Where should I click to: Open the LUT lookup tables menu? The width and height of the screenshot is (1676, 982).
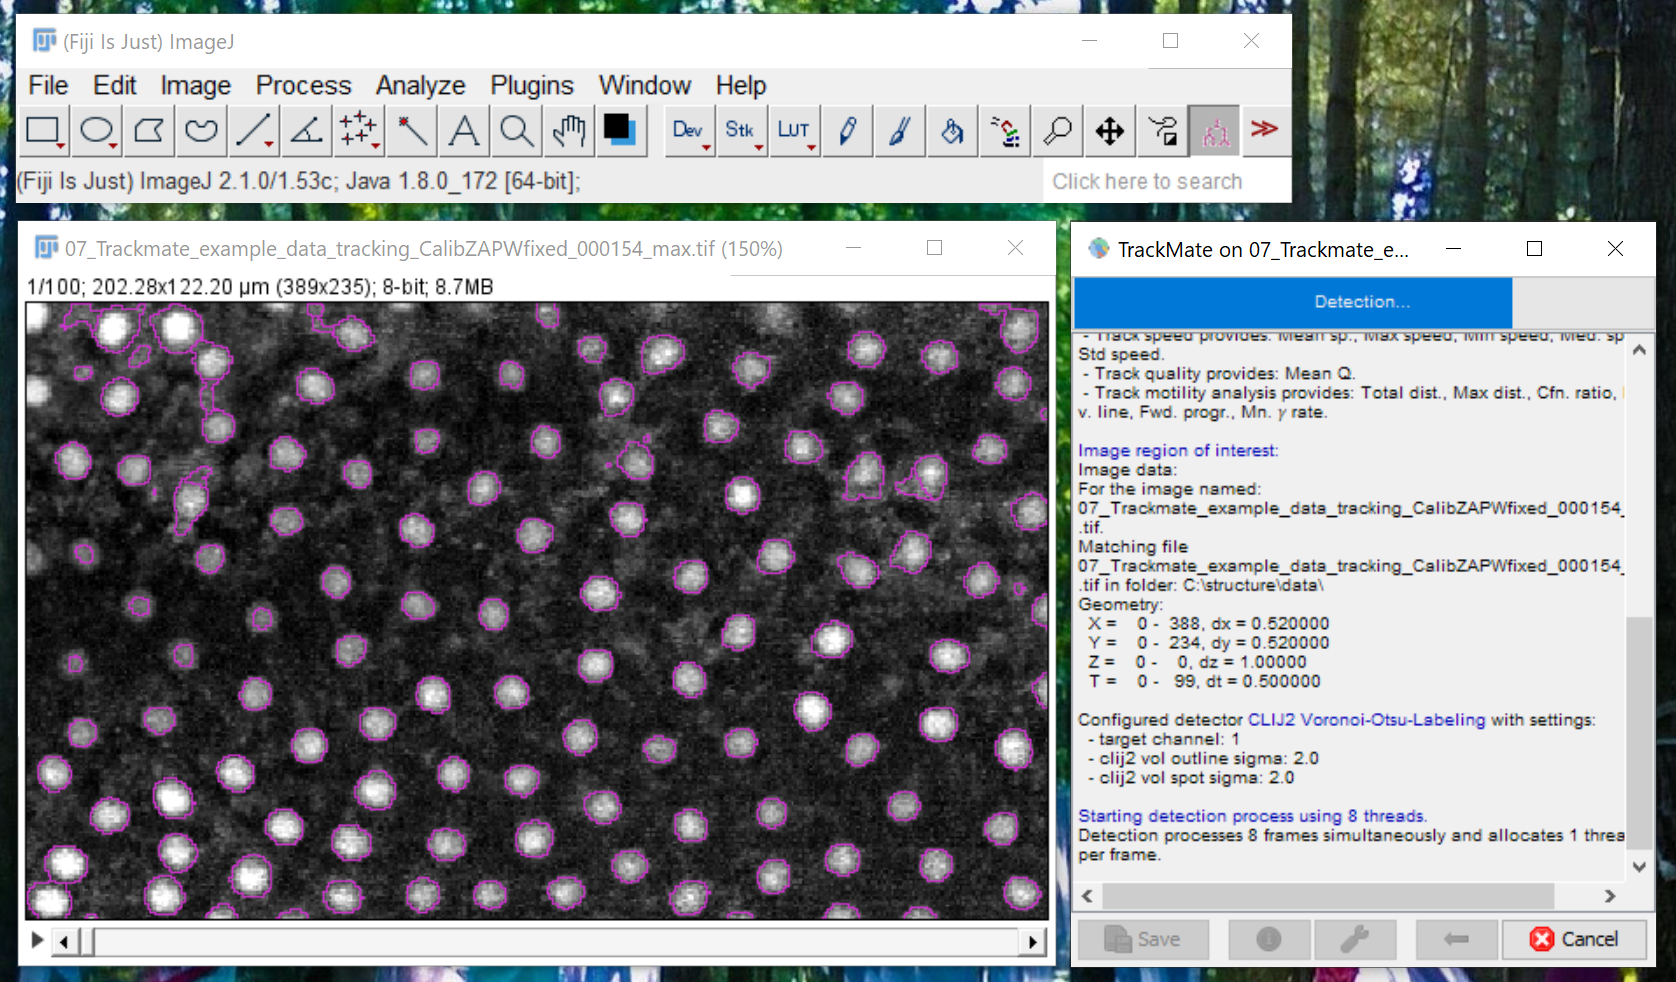[794, 131]
